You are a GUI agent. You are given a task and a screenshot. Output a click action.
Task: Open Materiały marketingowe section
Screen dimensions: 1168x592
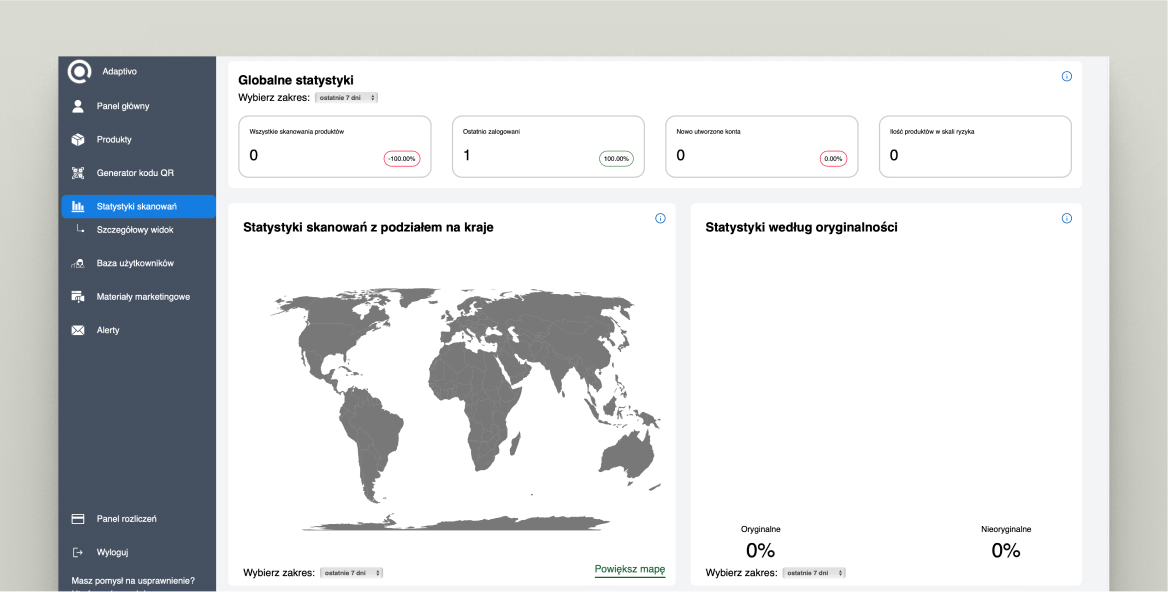click(x=143, y=297)
